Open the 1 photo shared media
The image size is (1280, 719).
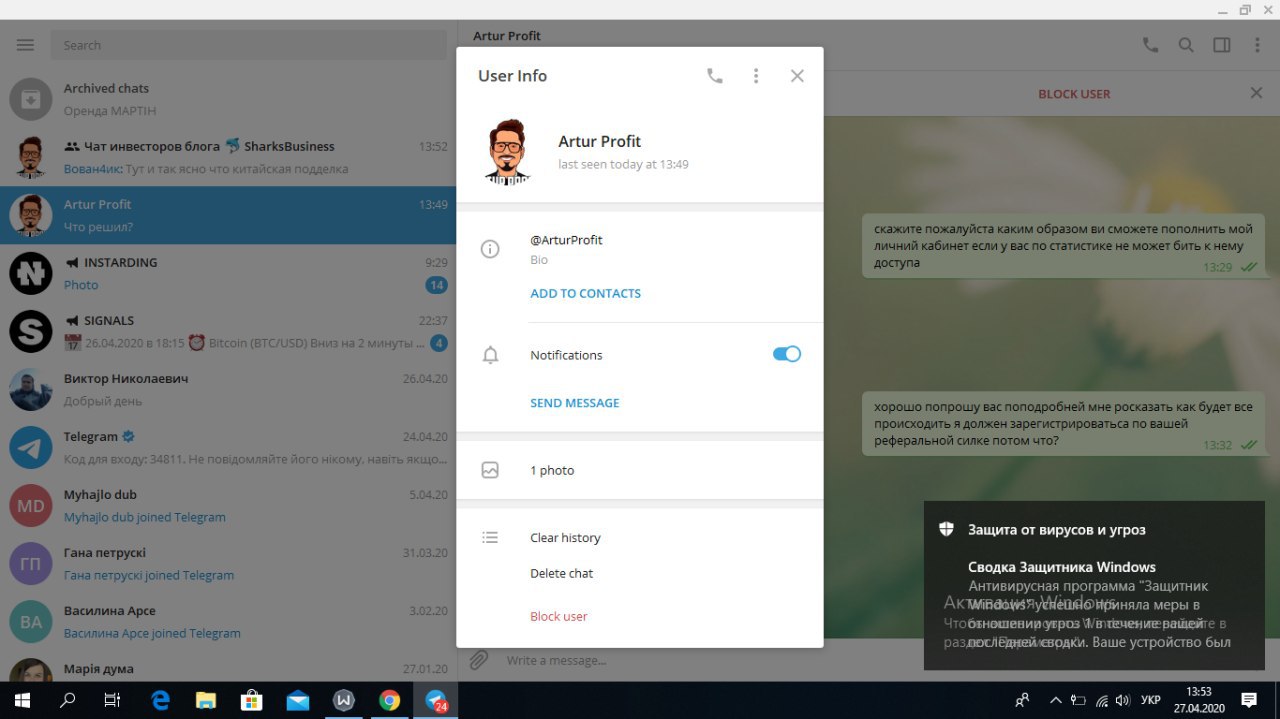640,470
